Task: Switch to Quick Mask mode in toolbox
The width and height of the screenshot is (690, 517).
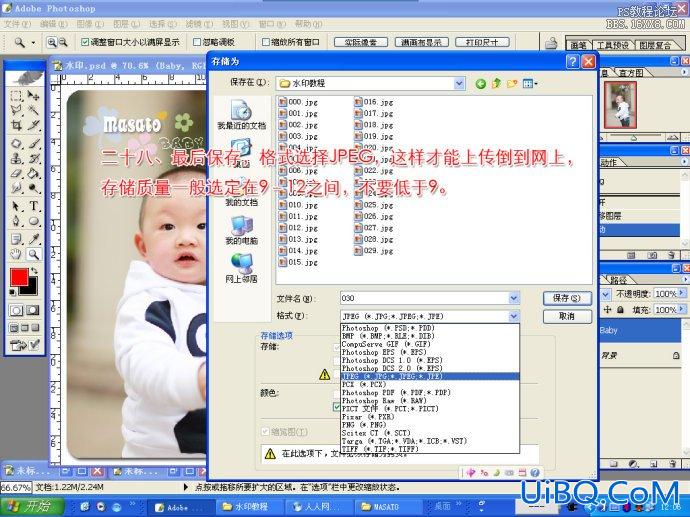Action: [x=33, y=310]
